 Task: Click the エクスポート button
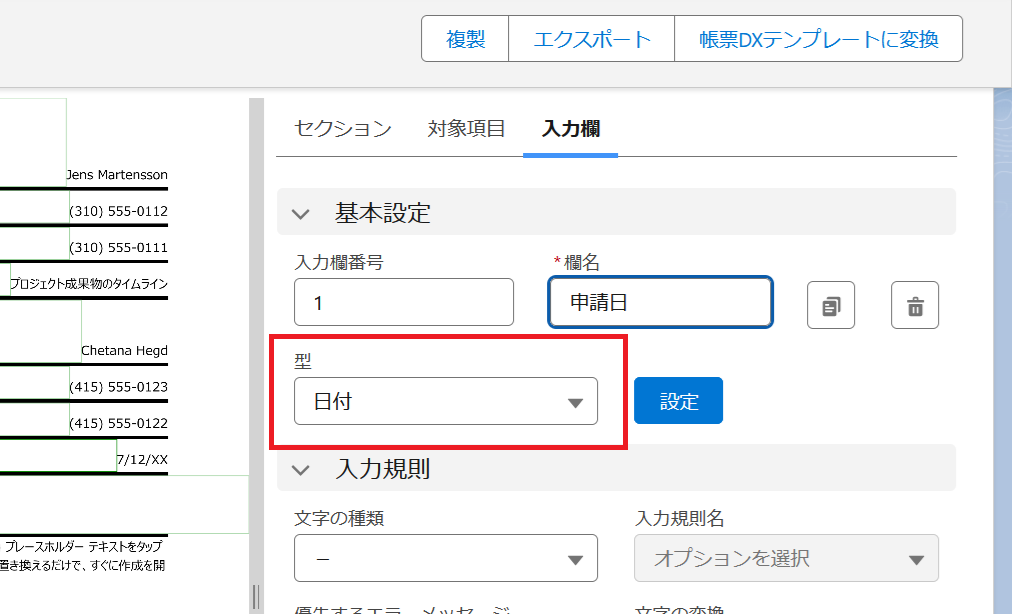click(x=591, y=39)
